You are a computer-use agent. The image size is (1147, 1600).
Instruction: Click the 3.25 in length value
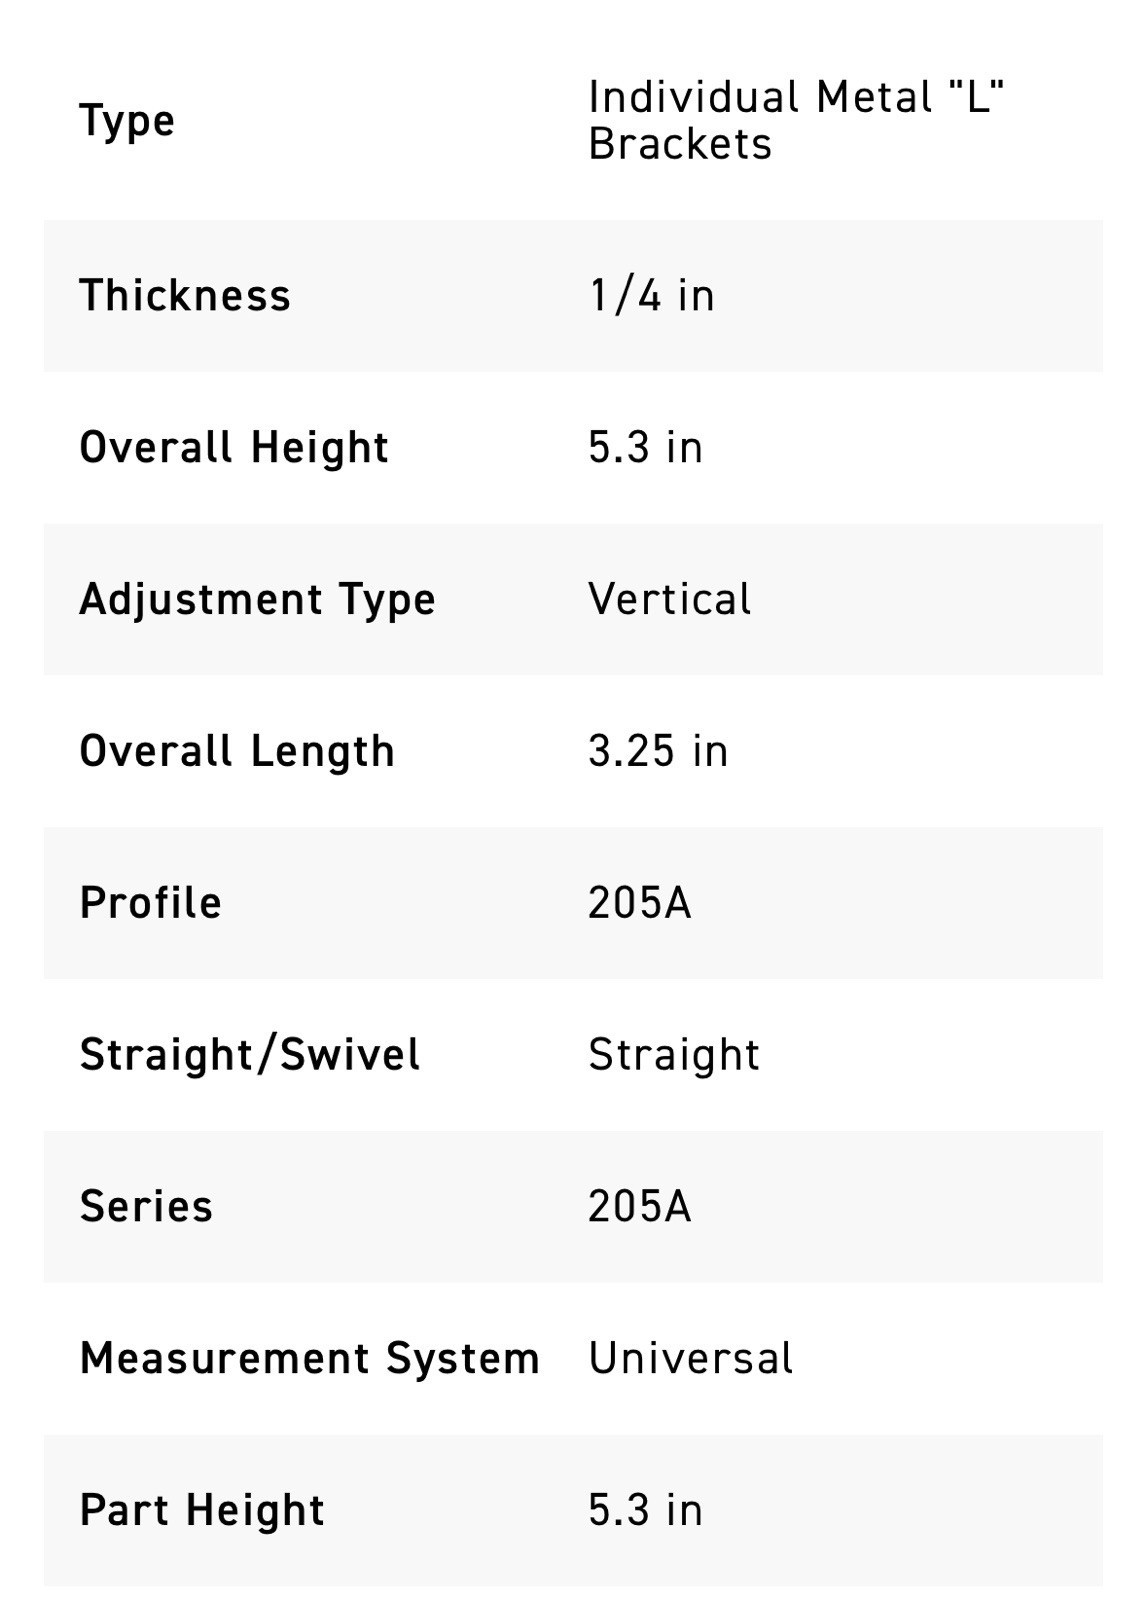point(658,751)
